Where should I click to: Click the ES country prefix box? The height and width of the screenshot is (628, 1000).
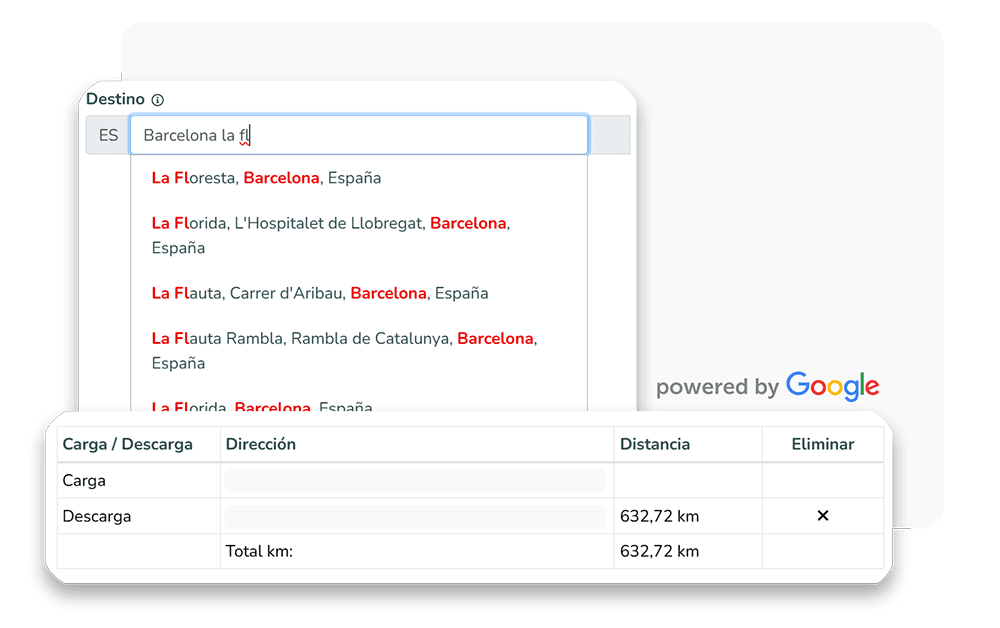coord(108,135)
